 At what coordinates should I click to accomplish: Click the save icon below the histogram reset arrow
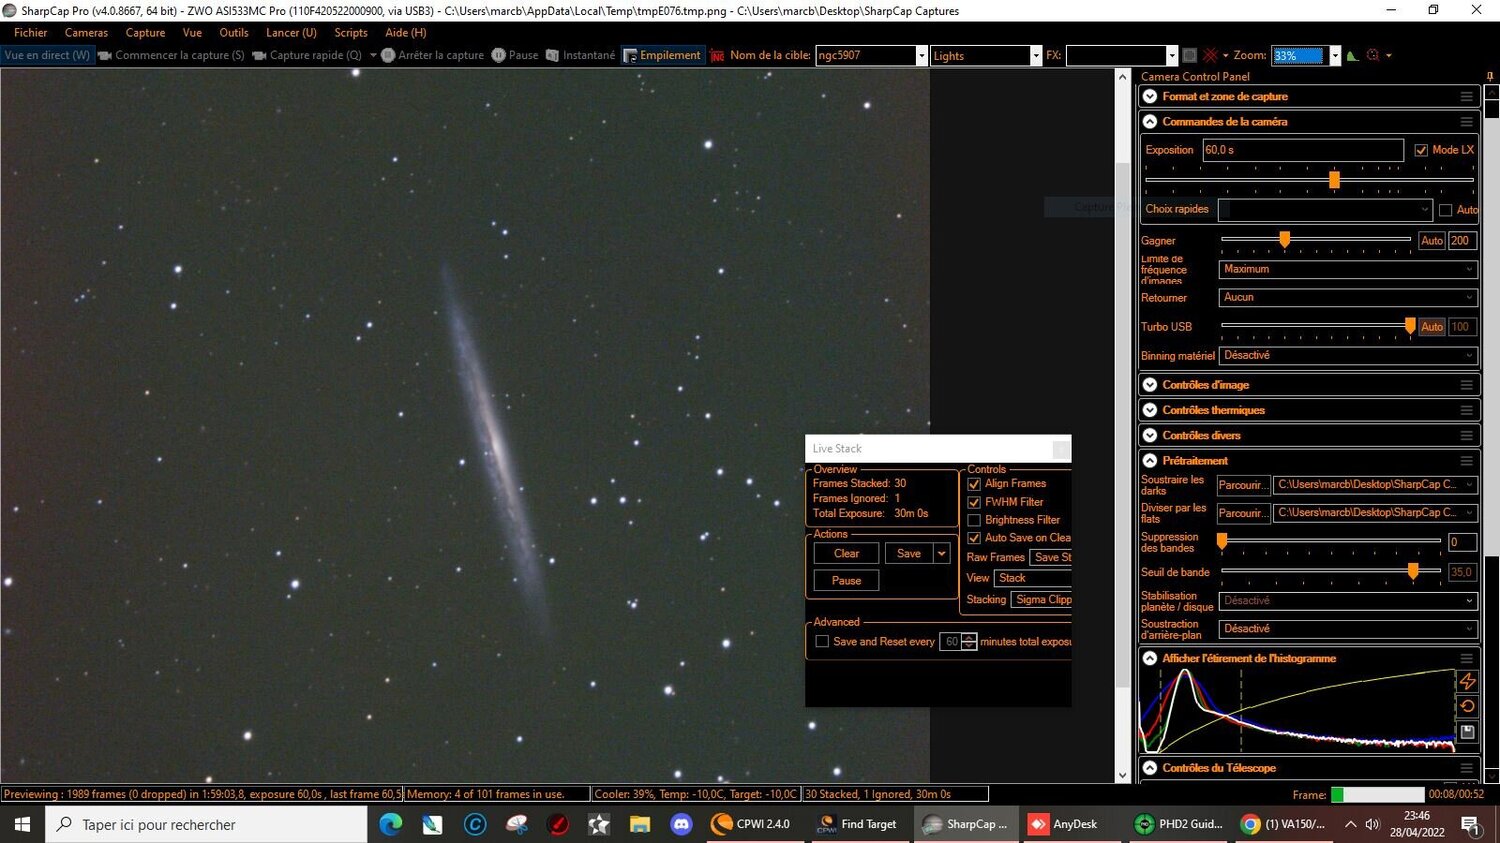click(x=1467, y=731)
